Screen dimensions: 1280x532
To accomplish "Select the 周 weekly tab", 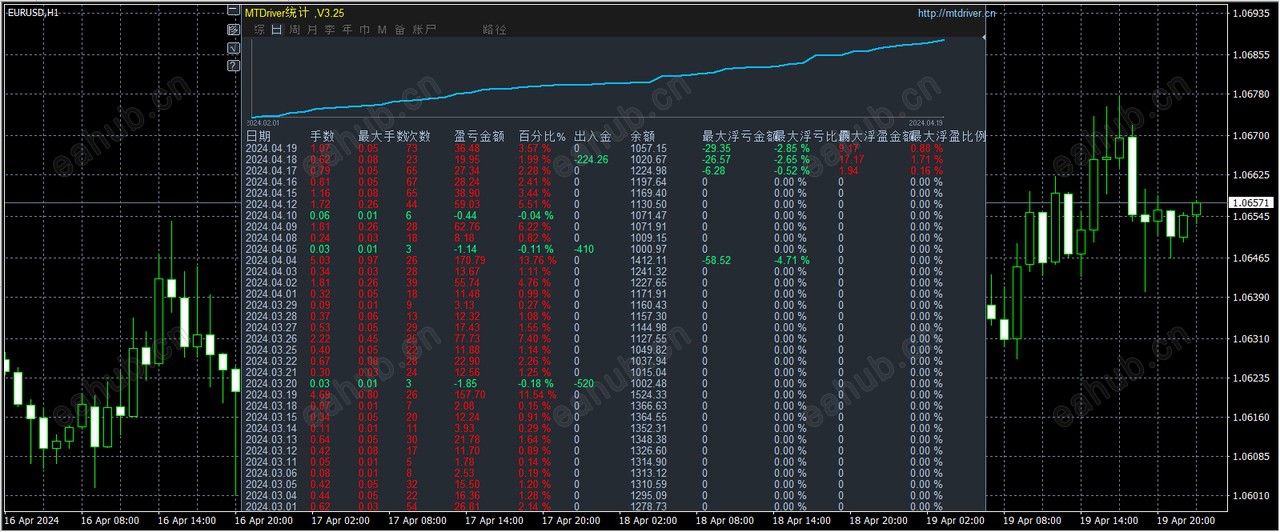I will coord(294,30).
